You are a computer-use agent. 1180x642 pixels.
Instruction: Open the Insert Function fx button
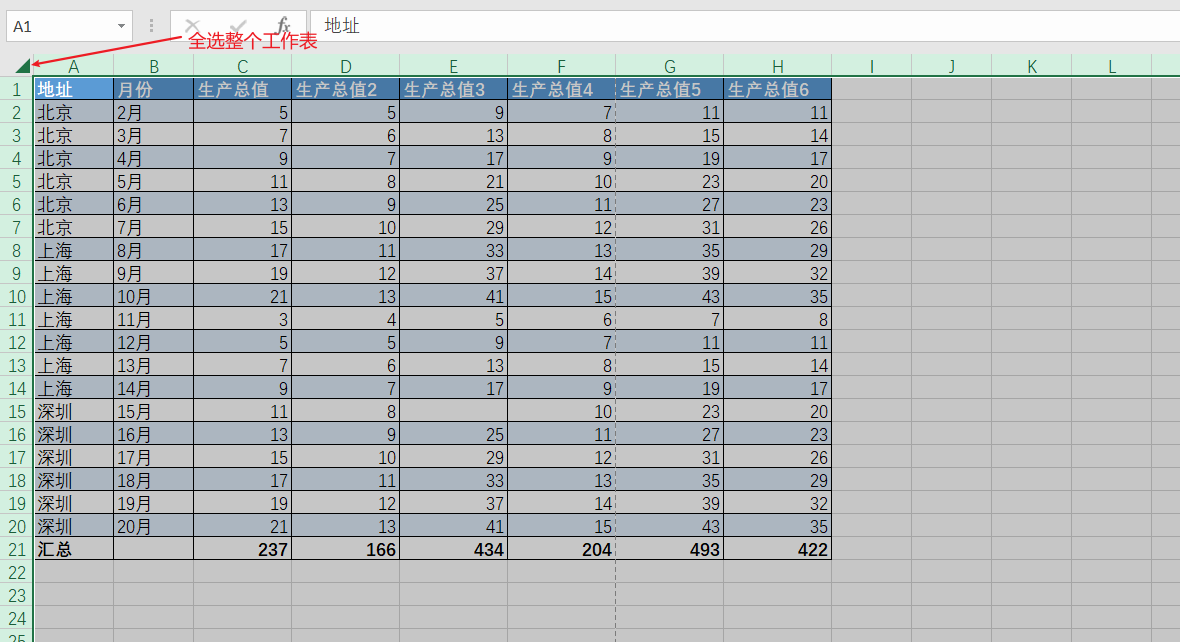[283, 26]
